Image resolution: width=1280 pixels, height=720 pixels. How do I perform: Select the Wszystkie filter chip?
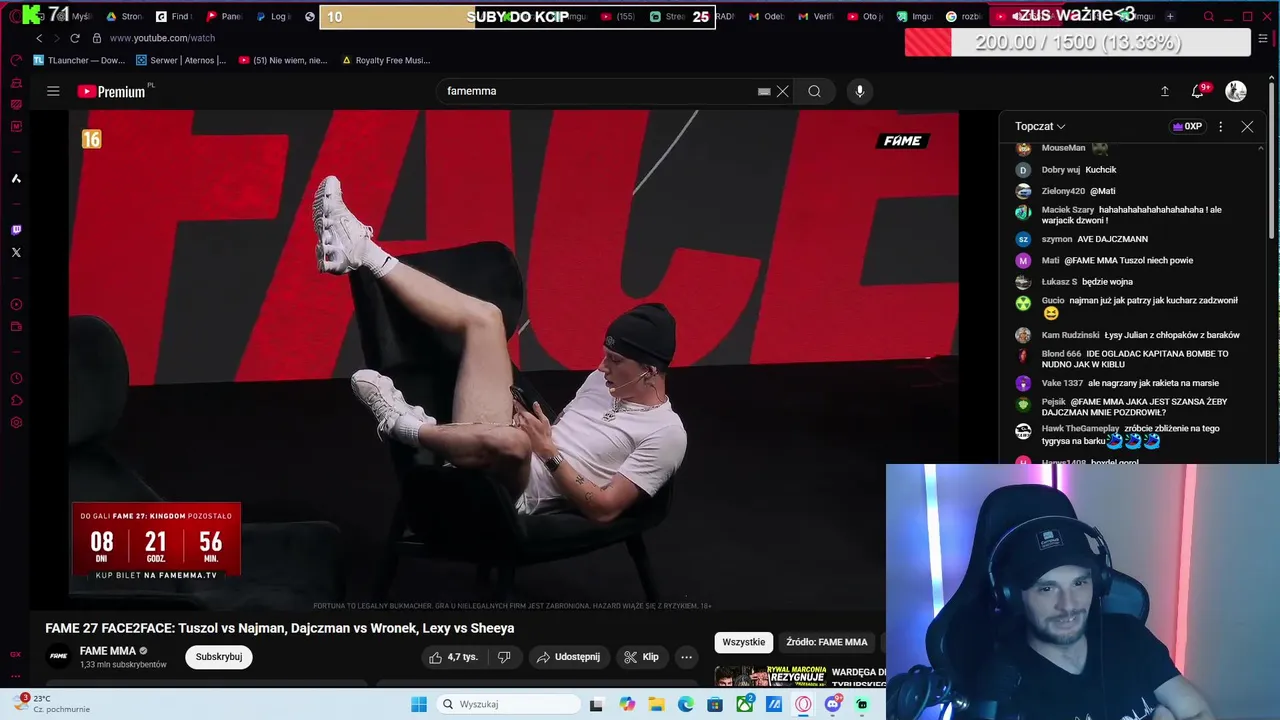pos(744,642)
